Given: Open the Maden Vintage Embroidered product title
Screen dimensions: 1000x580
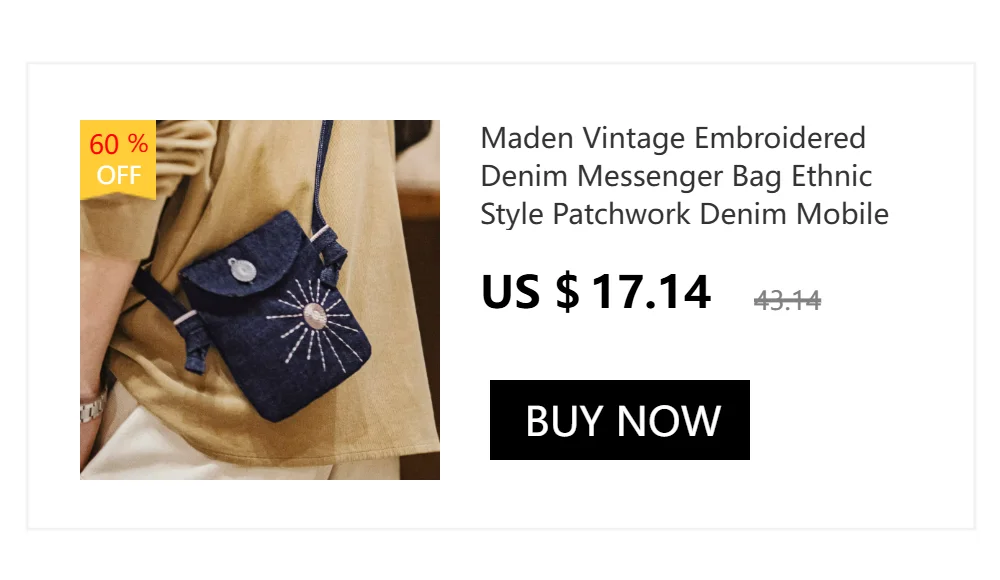Looking at the screenshot, I should click(684, 176).
